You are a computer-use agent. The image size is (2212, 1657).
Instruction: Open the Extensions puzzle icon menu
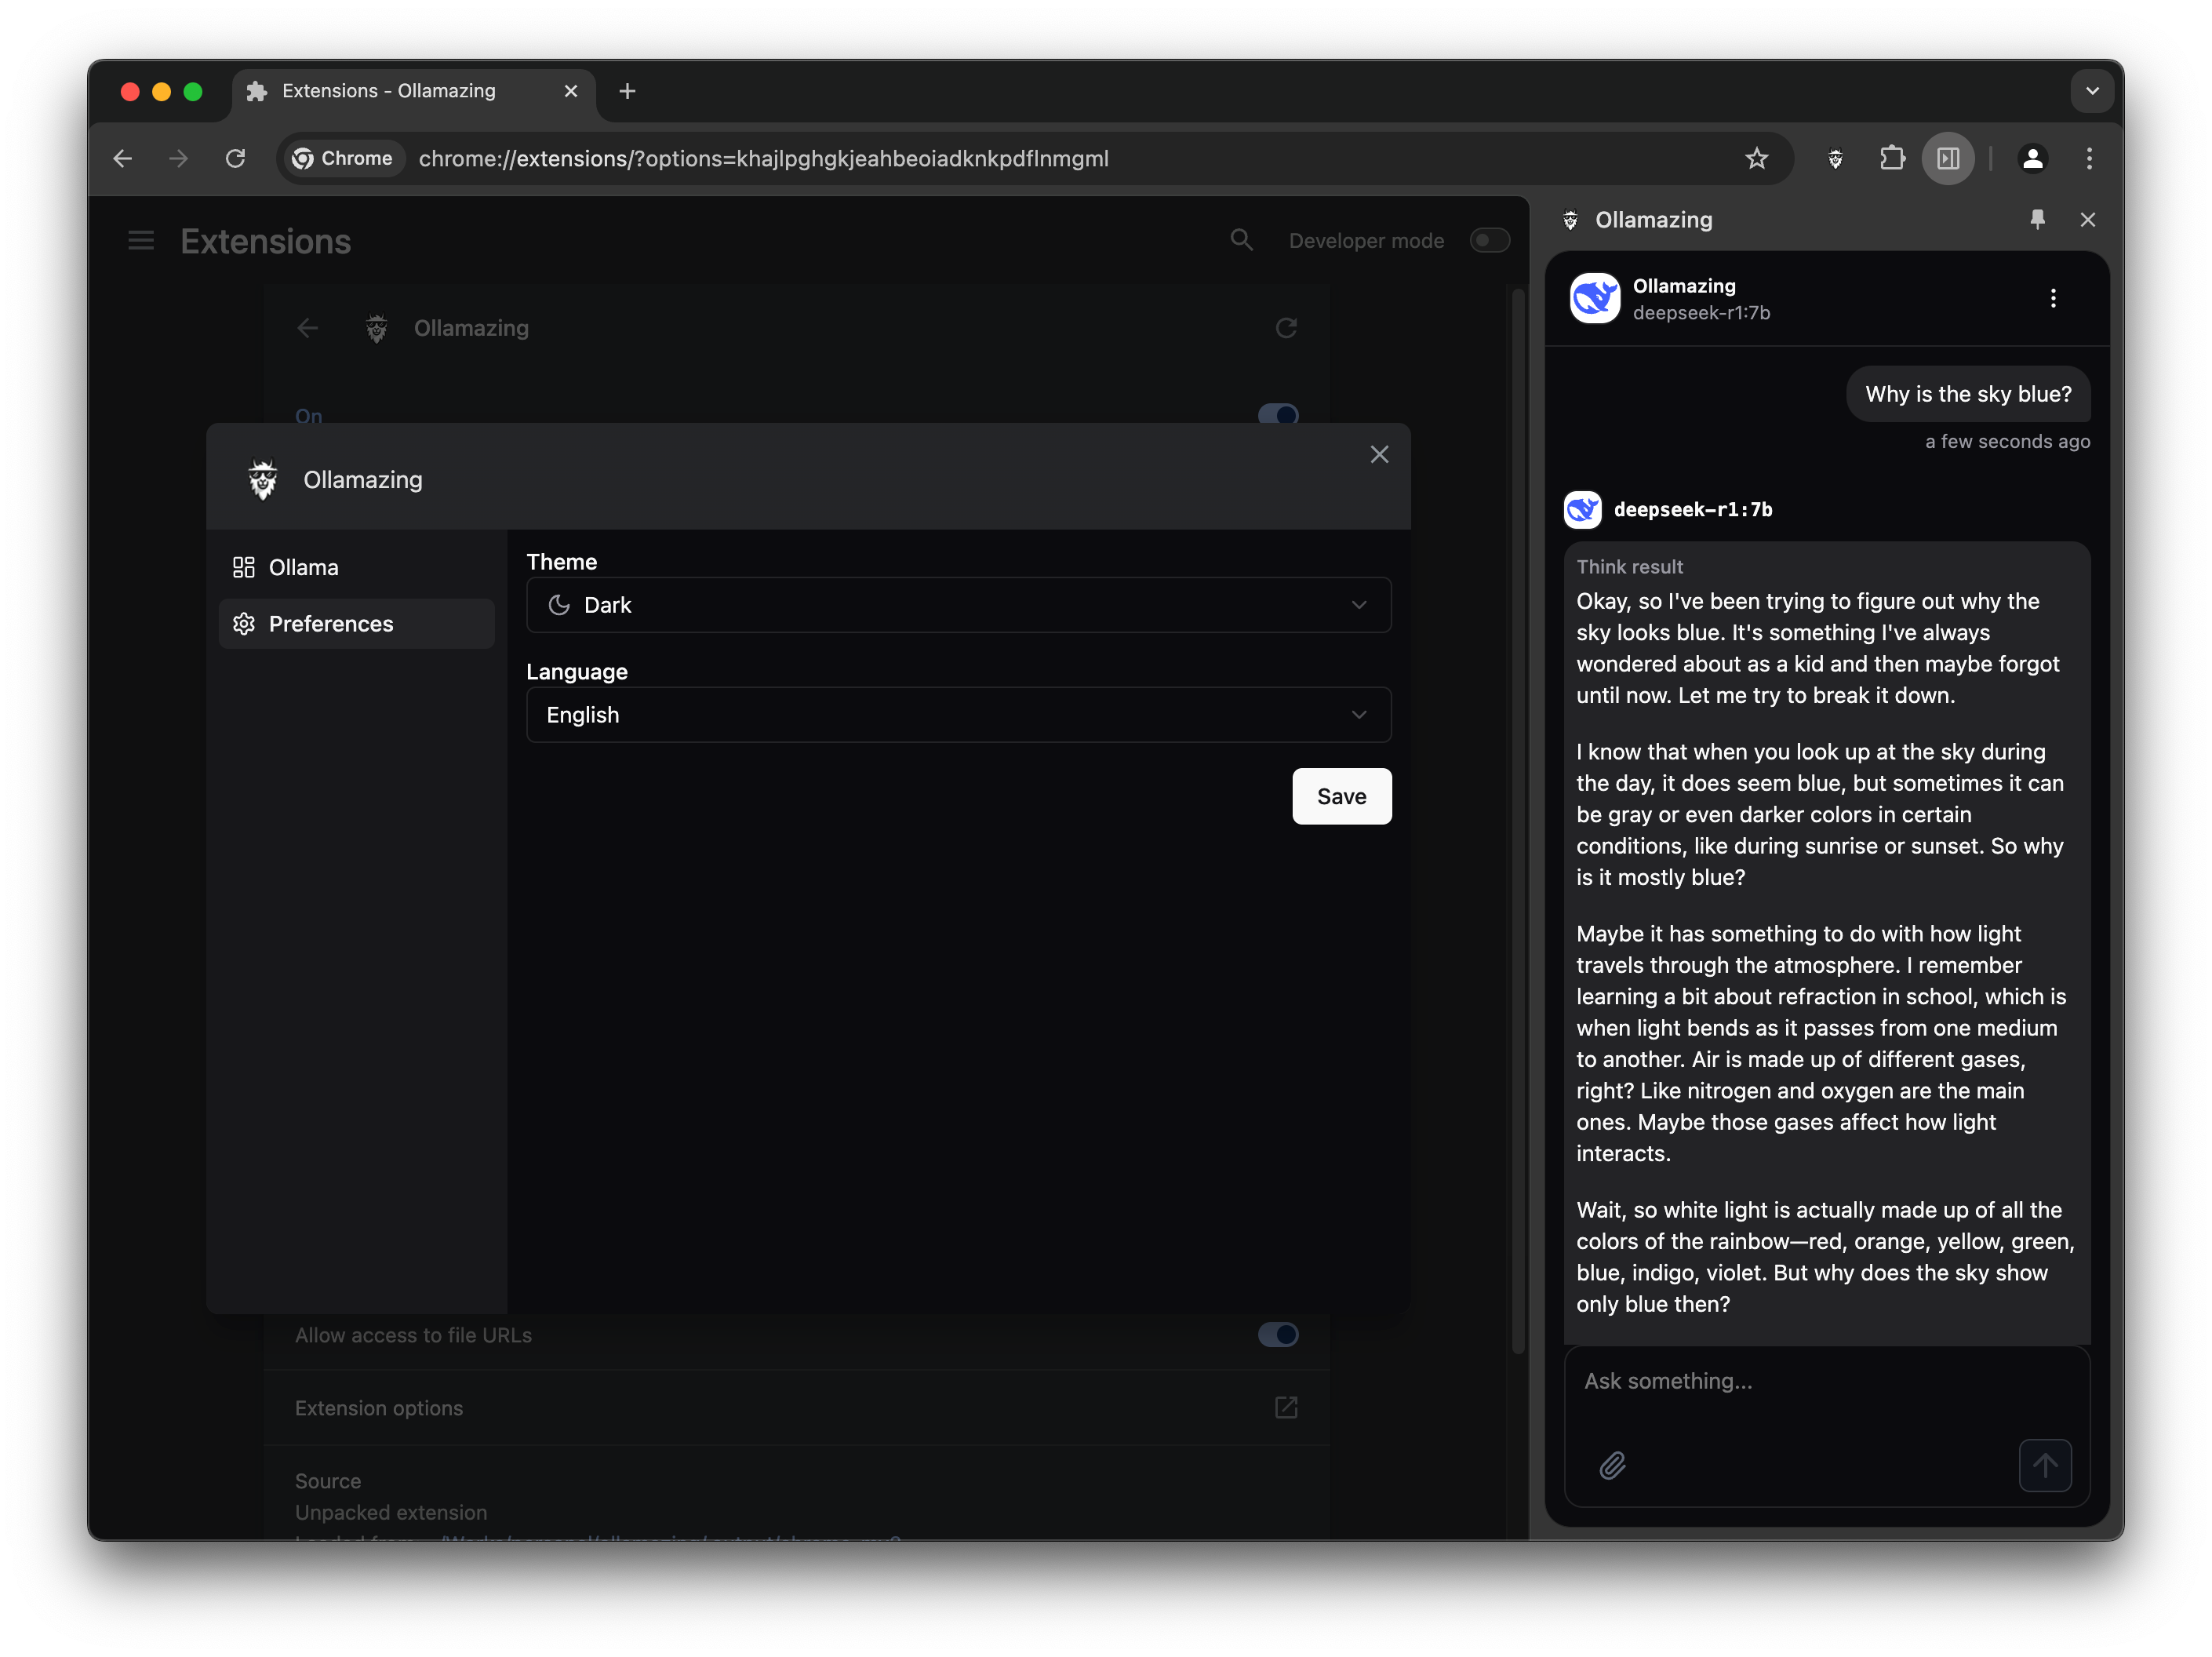pos(1891,158)
